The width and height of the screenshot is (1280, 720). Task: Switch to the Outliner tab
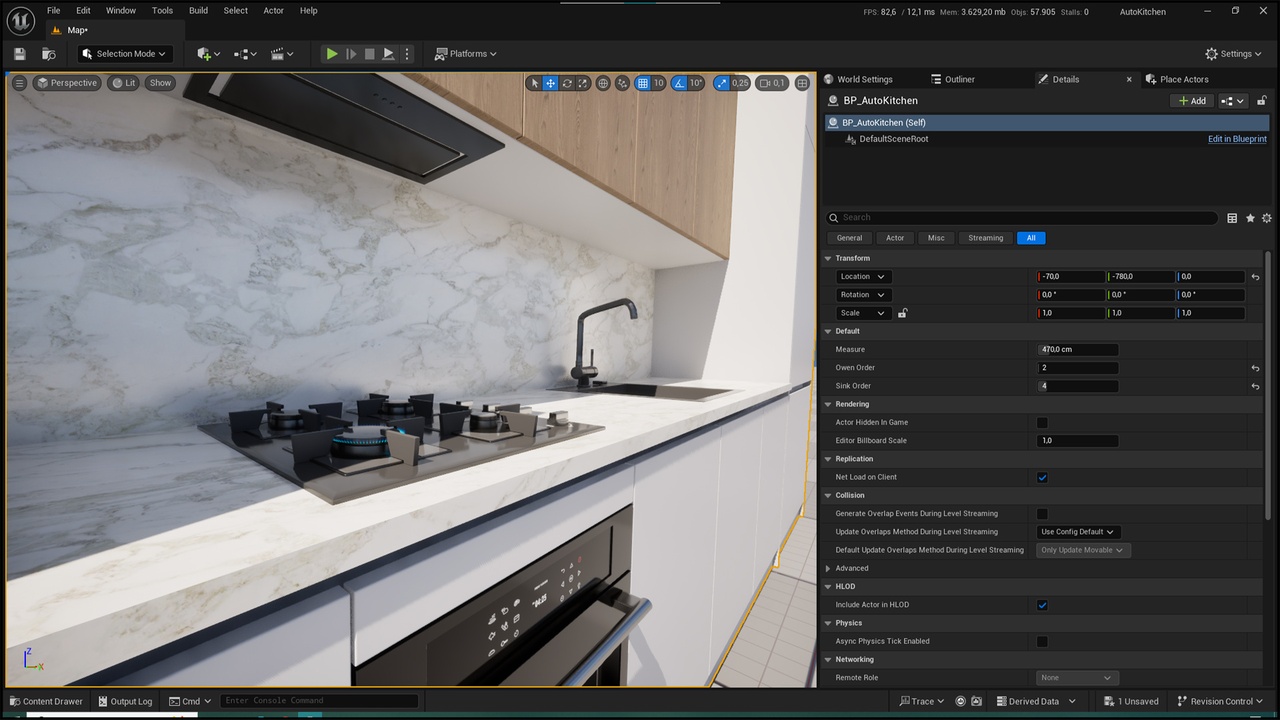click(x=959, y=79)
